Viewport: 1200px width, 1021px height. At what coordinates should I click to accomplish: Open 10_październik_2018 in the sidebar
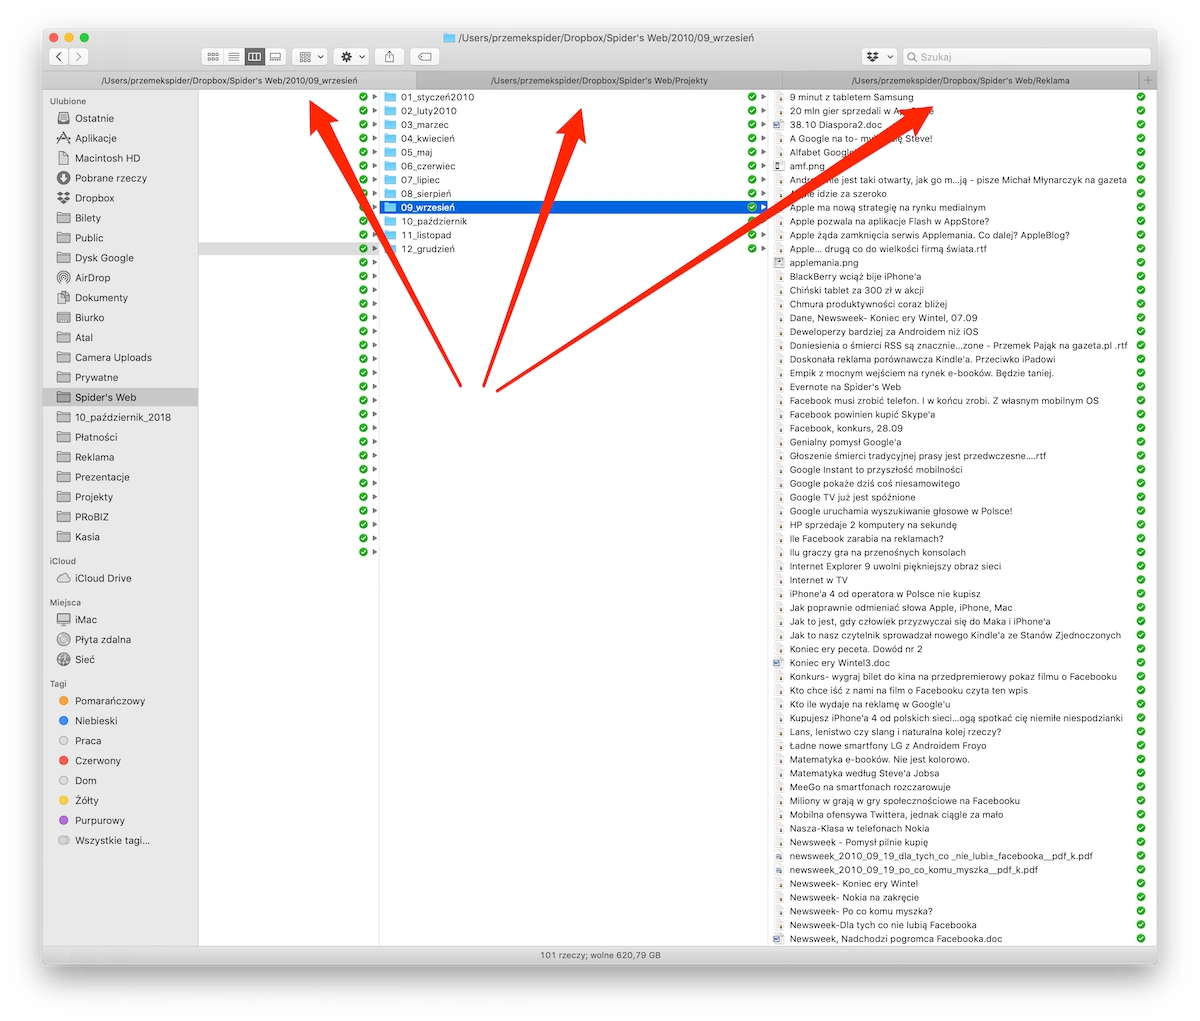click(x=122, y=417)
